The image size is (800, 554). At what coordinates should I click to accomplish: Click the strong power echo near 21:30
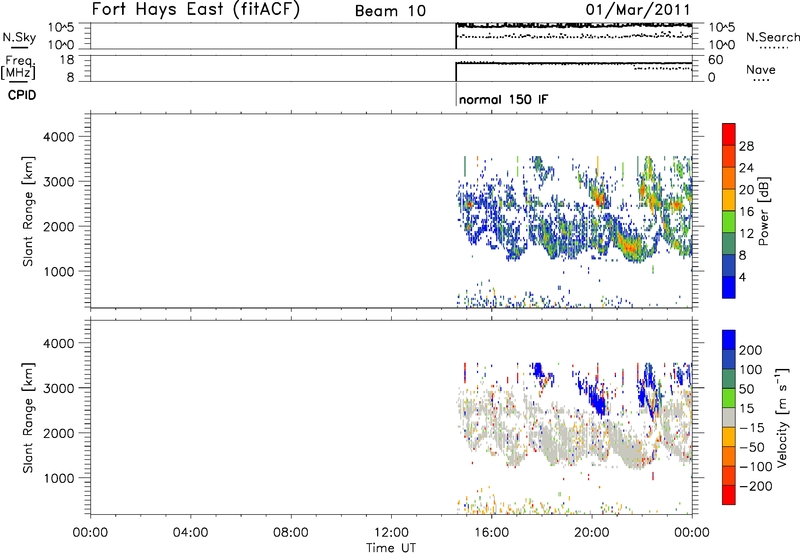coord(629,247)
